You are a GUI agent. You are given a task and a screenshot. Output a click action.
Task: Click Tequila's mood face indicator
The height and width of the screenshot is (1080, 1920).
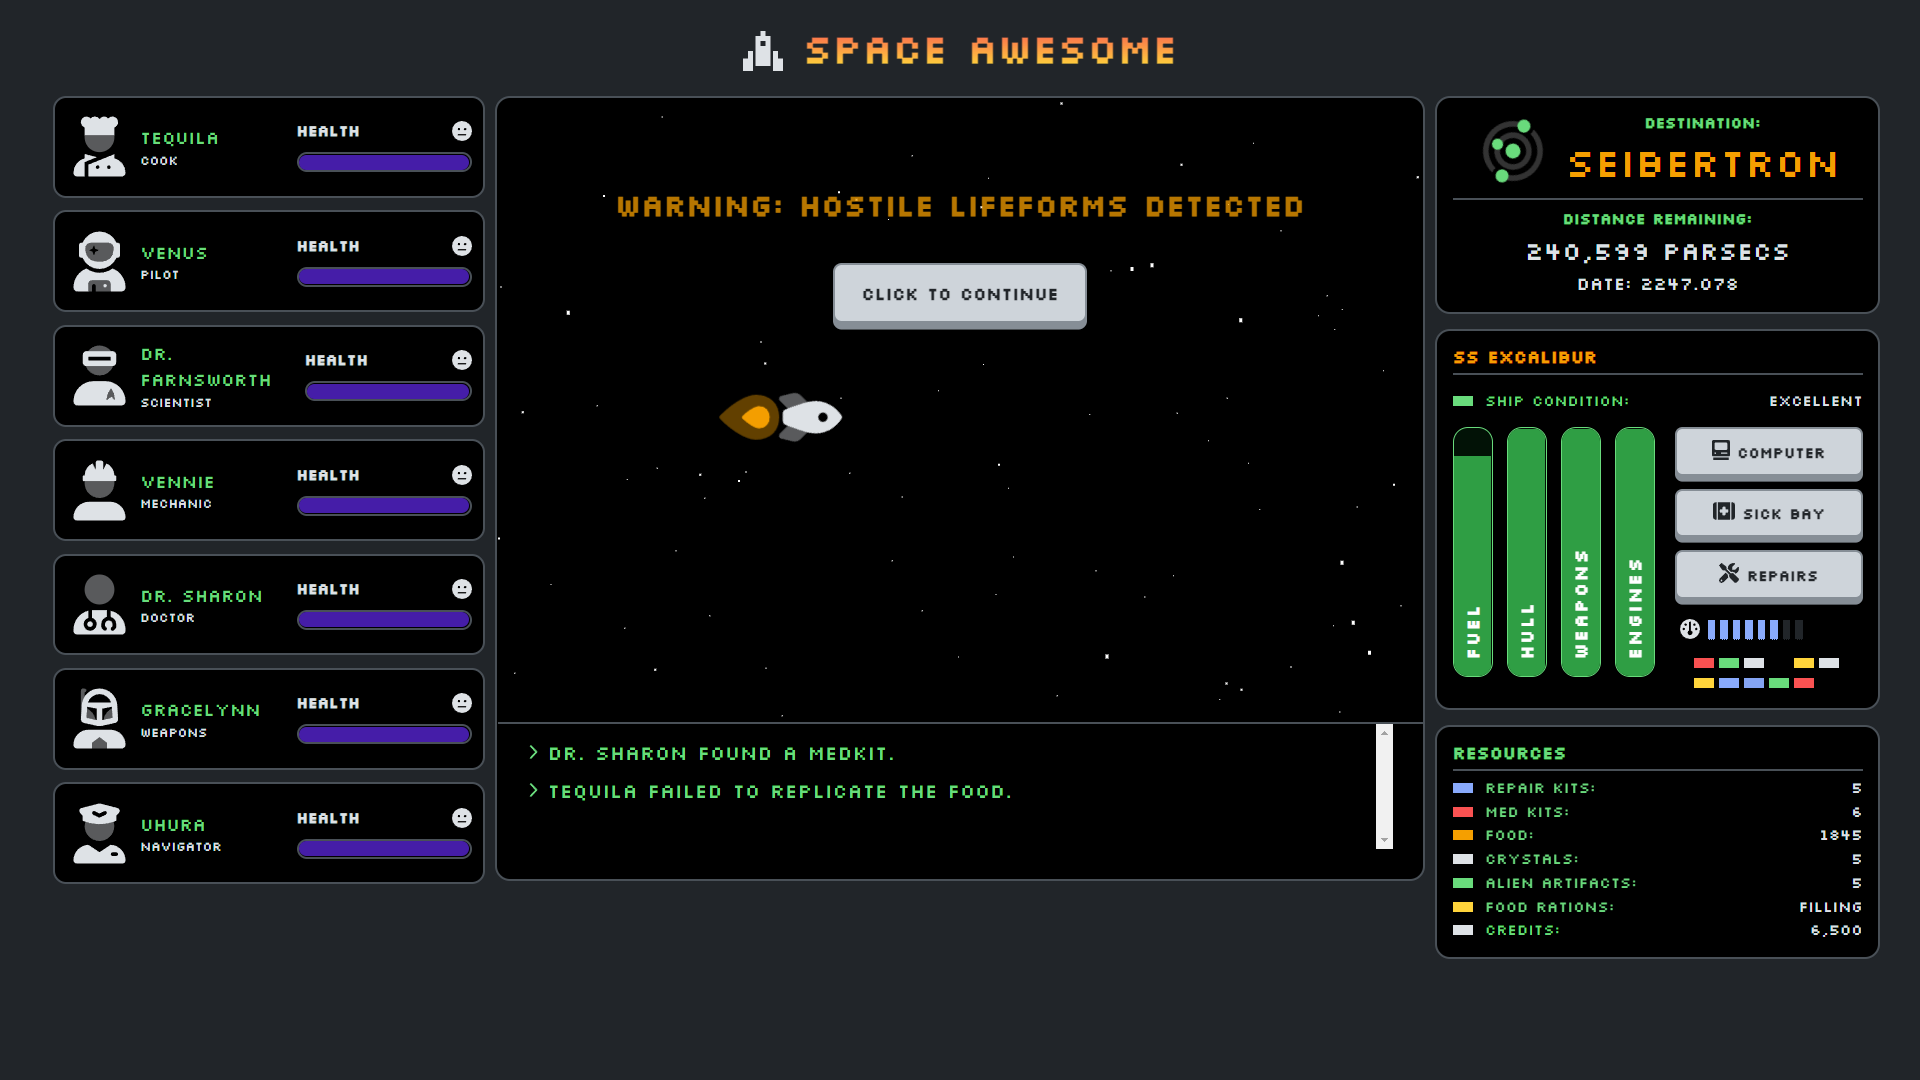461,131
